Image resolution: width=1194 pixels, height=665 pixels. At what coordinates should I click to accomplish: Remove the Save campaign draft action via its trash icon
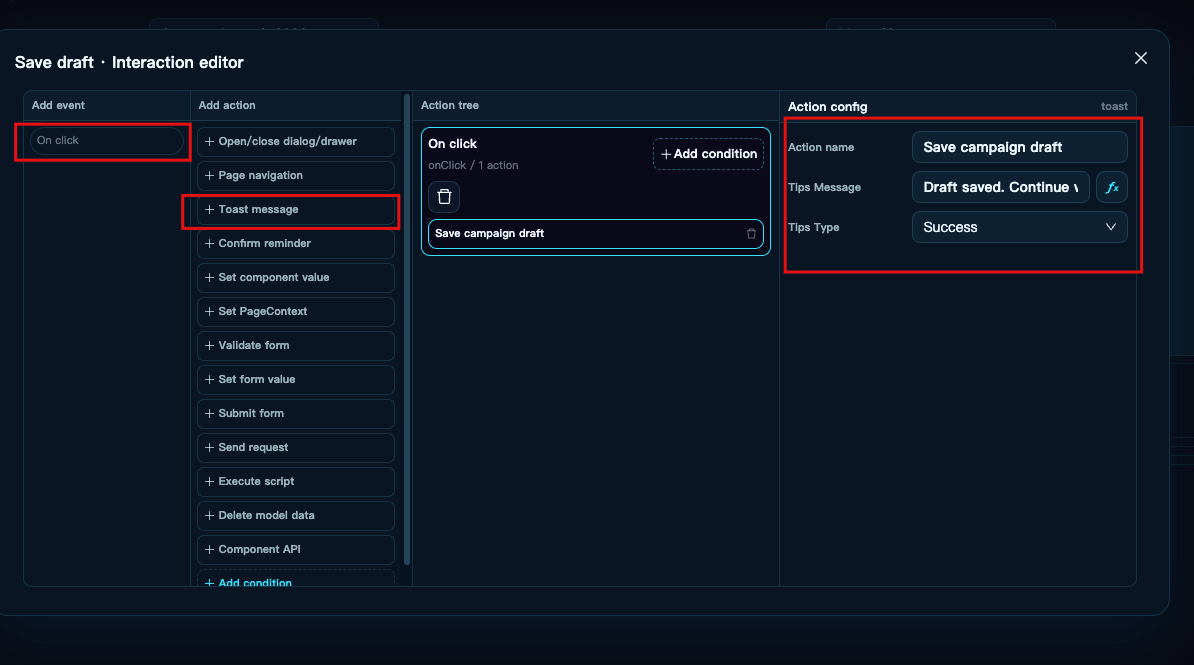[x=751, y=234]
